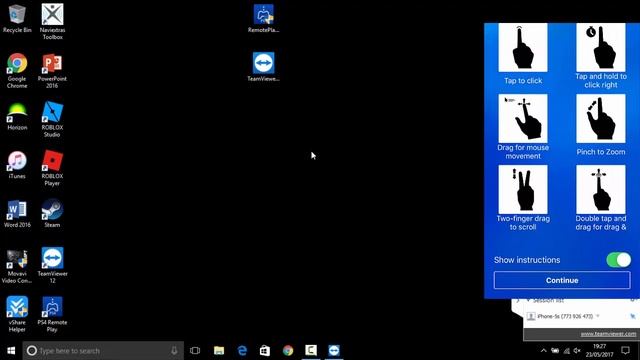The image size is (640, 360).
Task: Switch to the Camtasia taskbar app
Action: (x=311, y=351)
